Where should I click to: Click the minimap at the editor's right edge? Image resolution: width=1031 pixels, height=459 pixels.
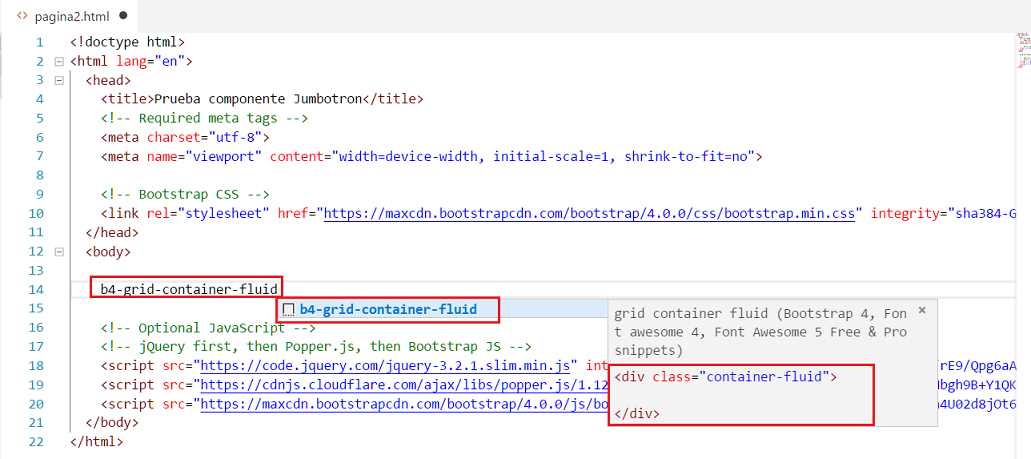(1022, 53)
